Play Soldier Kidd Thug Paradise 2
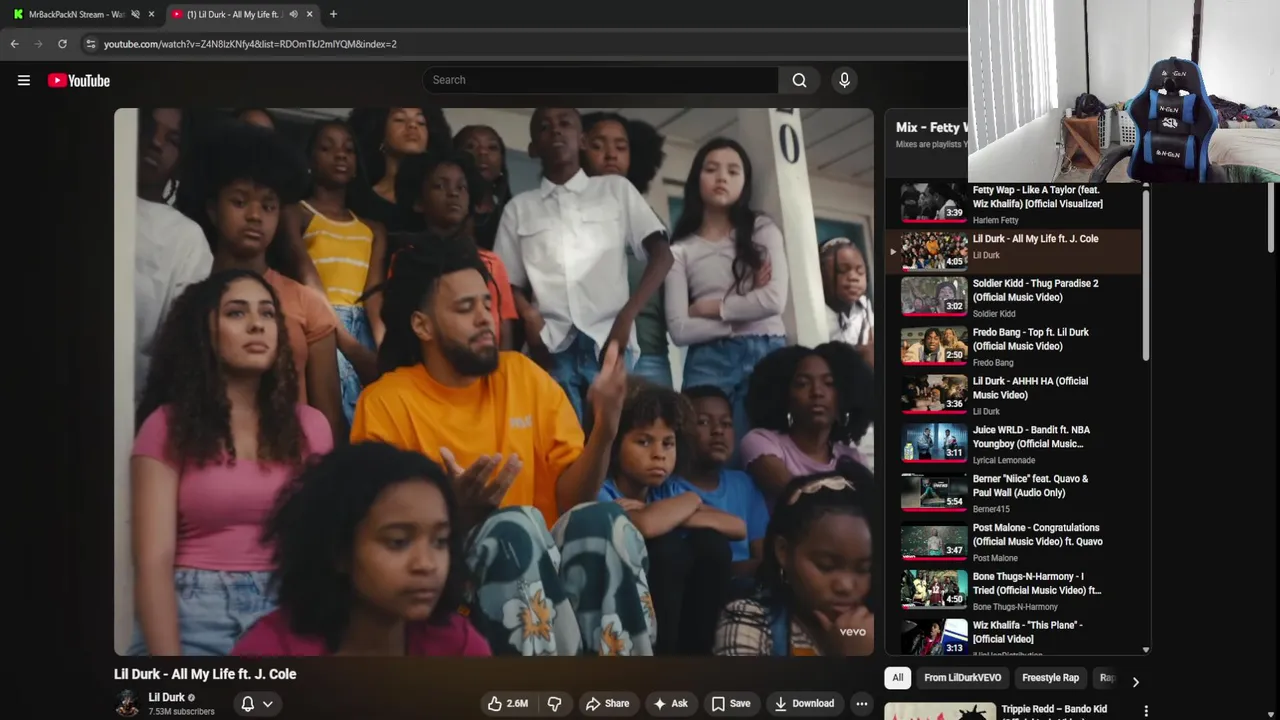Image resolution: width=1280 pixels, height=720 pixels. click(x=1014, y=297)
